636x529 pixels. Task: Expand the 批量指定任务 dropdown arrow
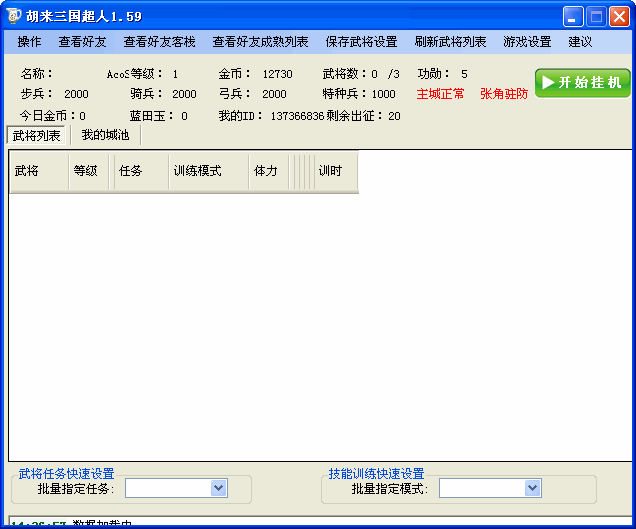(x=219, y=488)
